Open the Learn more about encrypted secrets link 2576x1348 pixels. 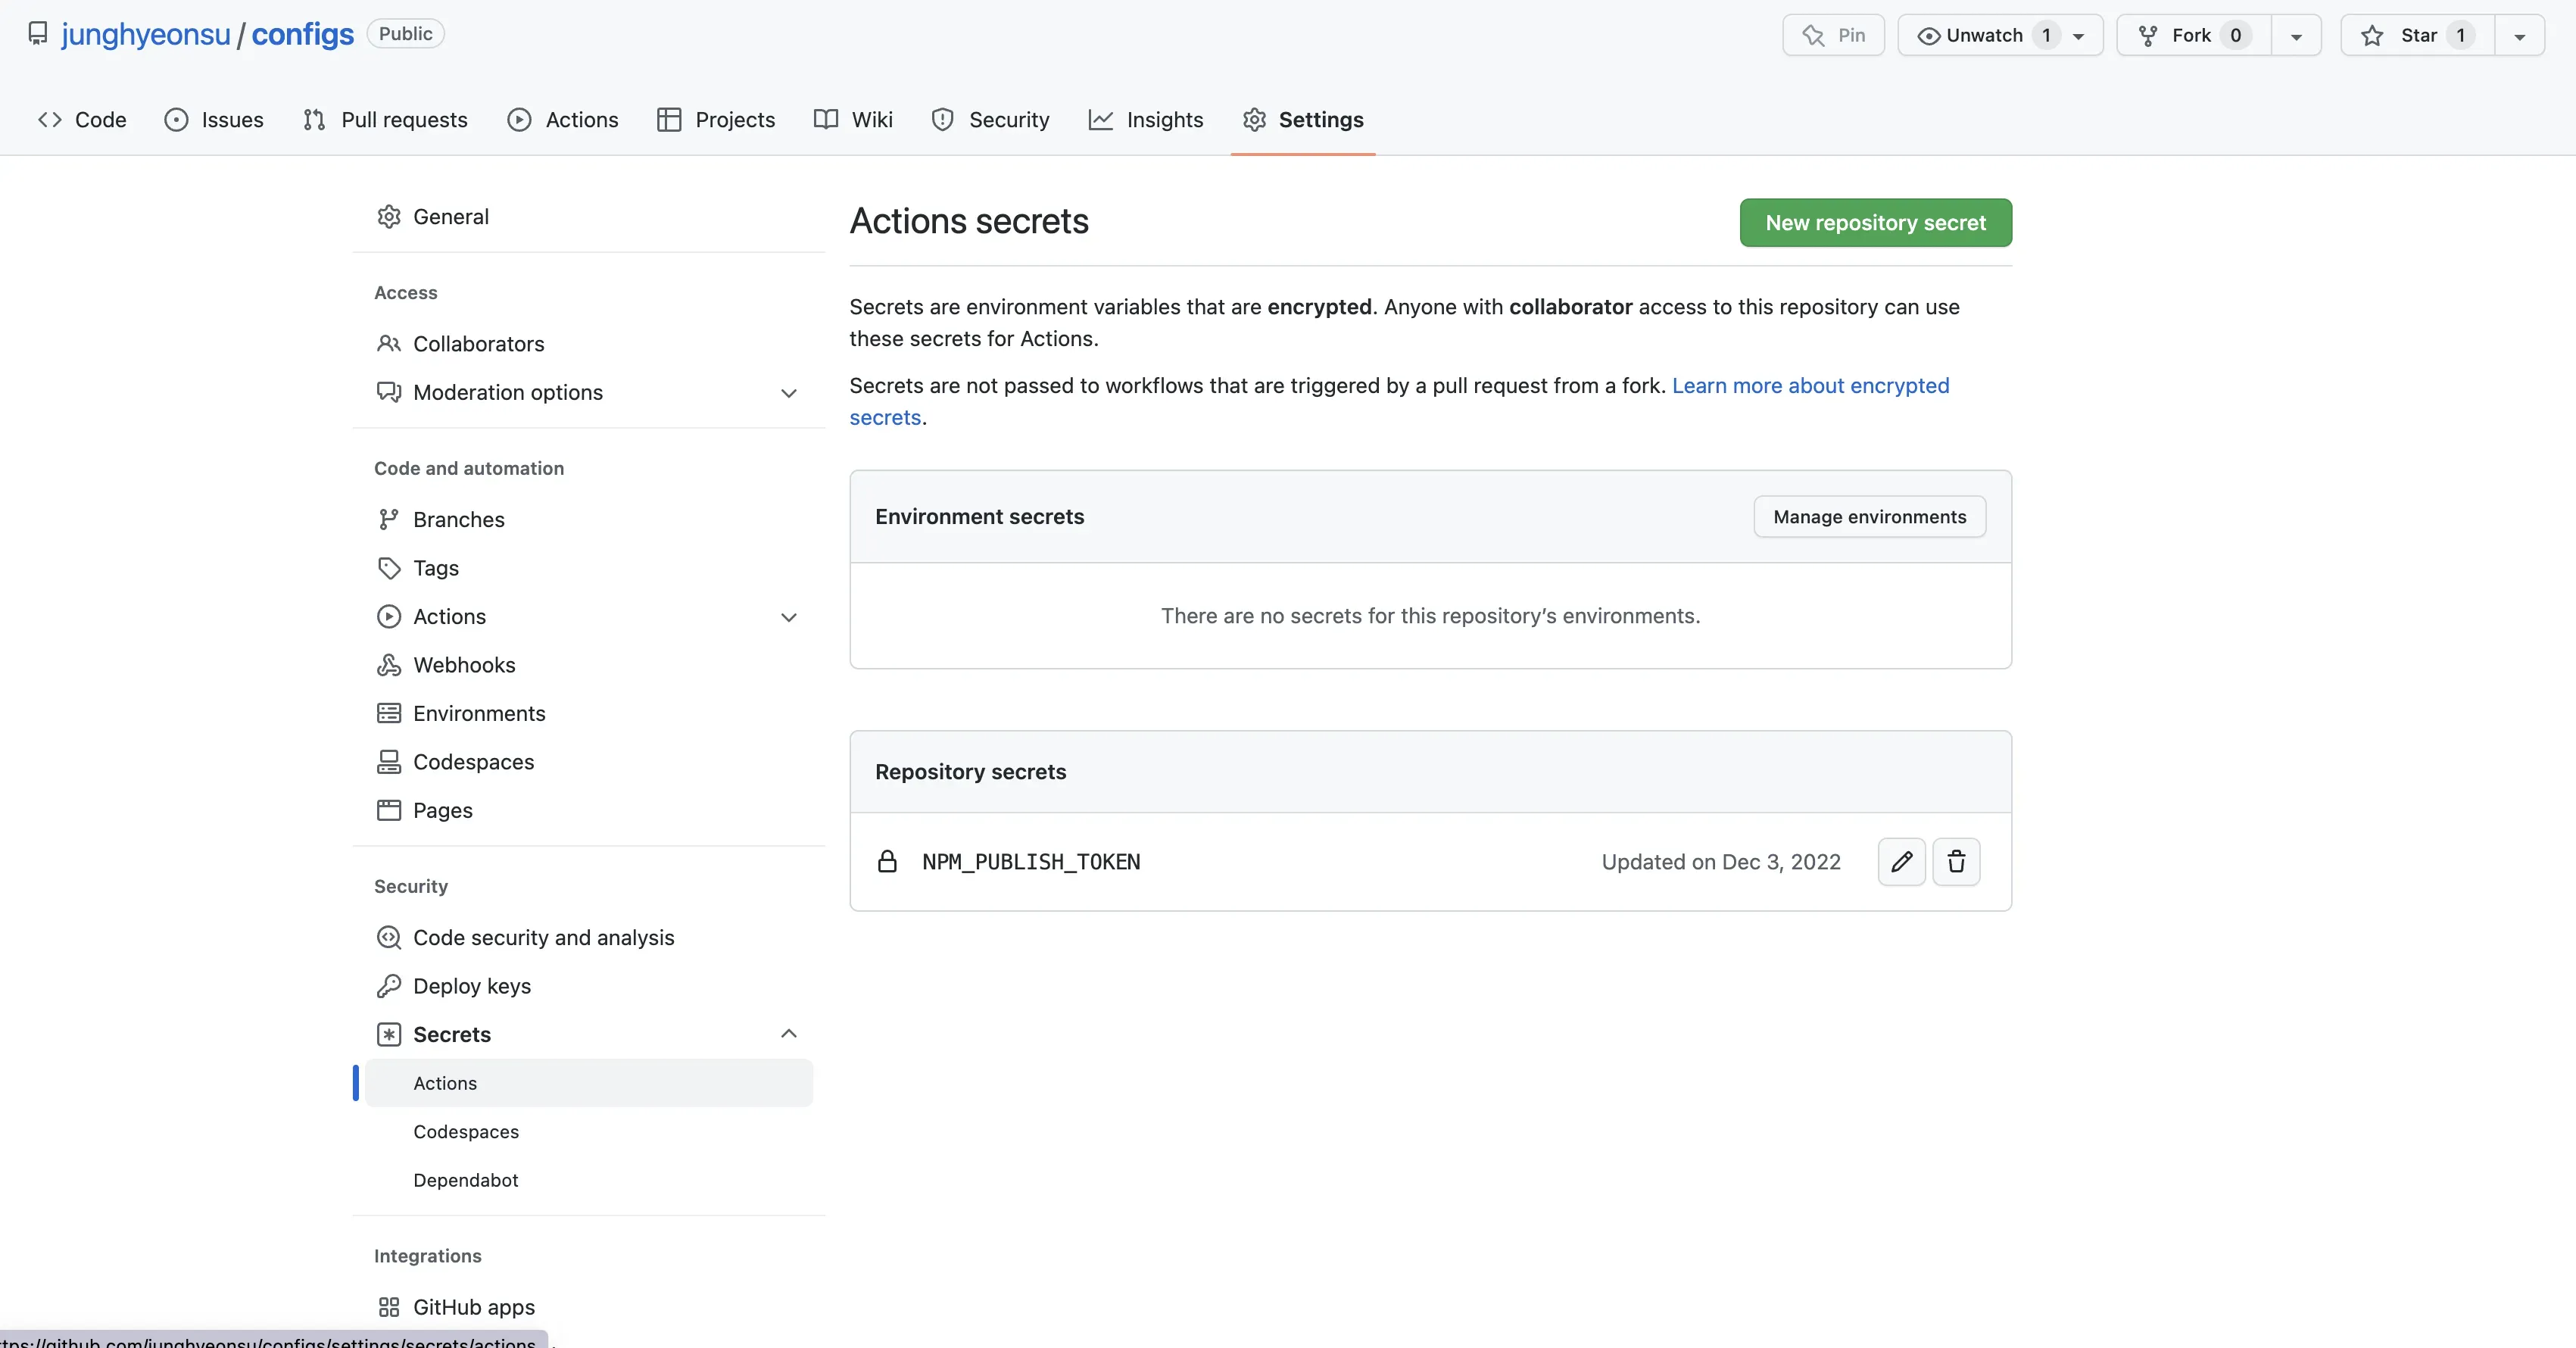point(1810,386)
